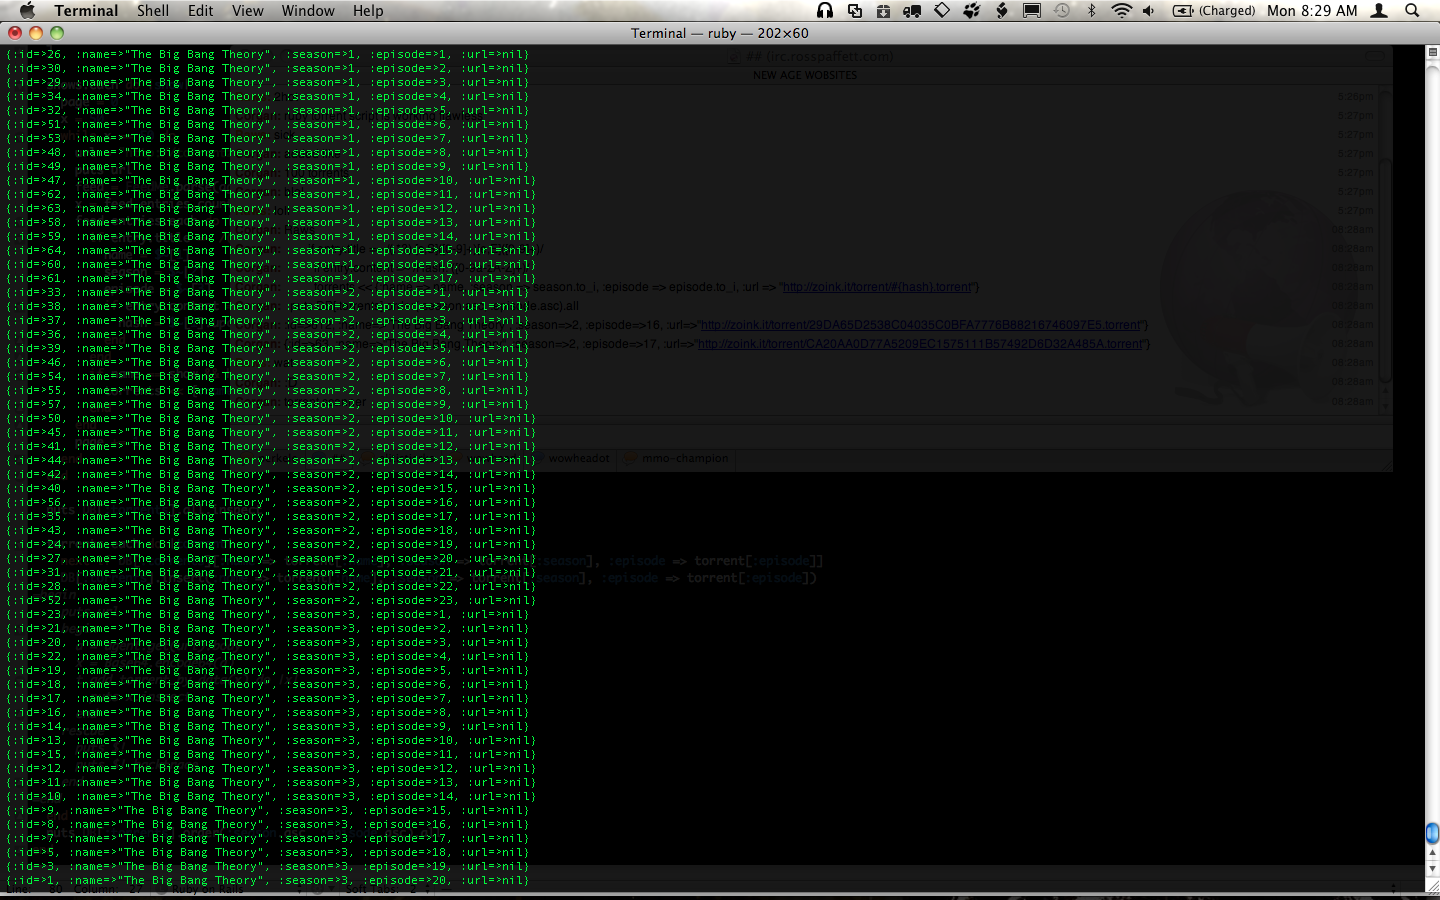Open the Apple menu
The width and height of the screenshot is (1440, 900).
pos(27,11)
